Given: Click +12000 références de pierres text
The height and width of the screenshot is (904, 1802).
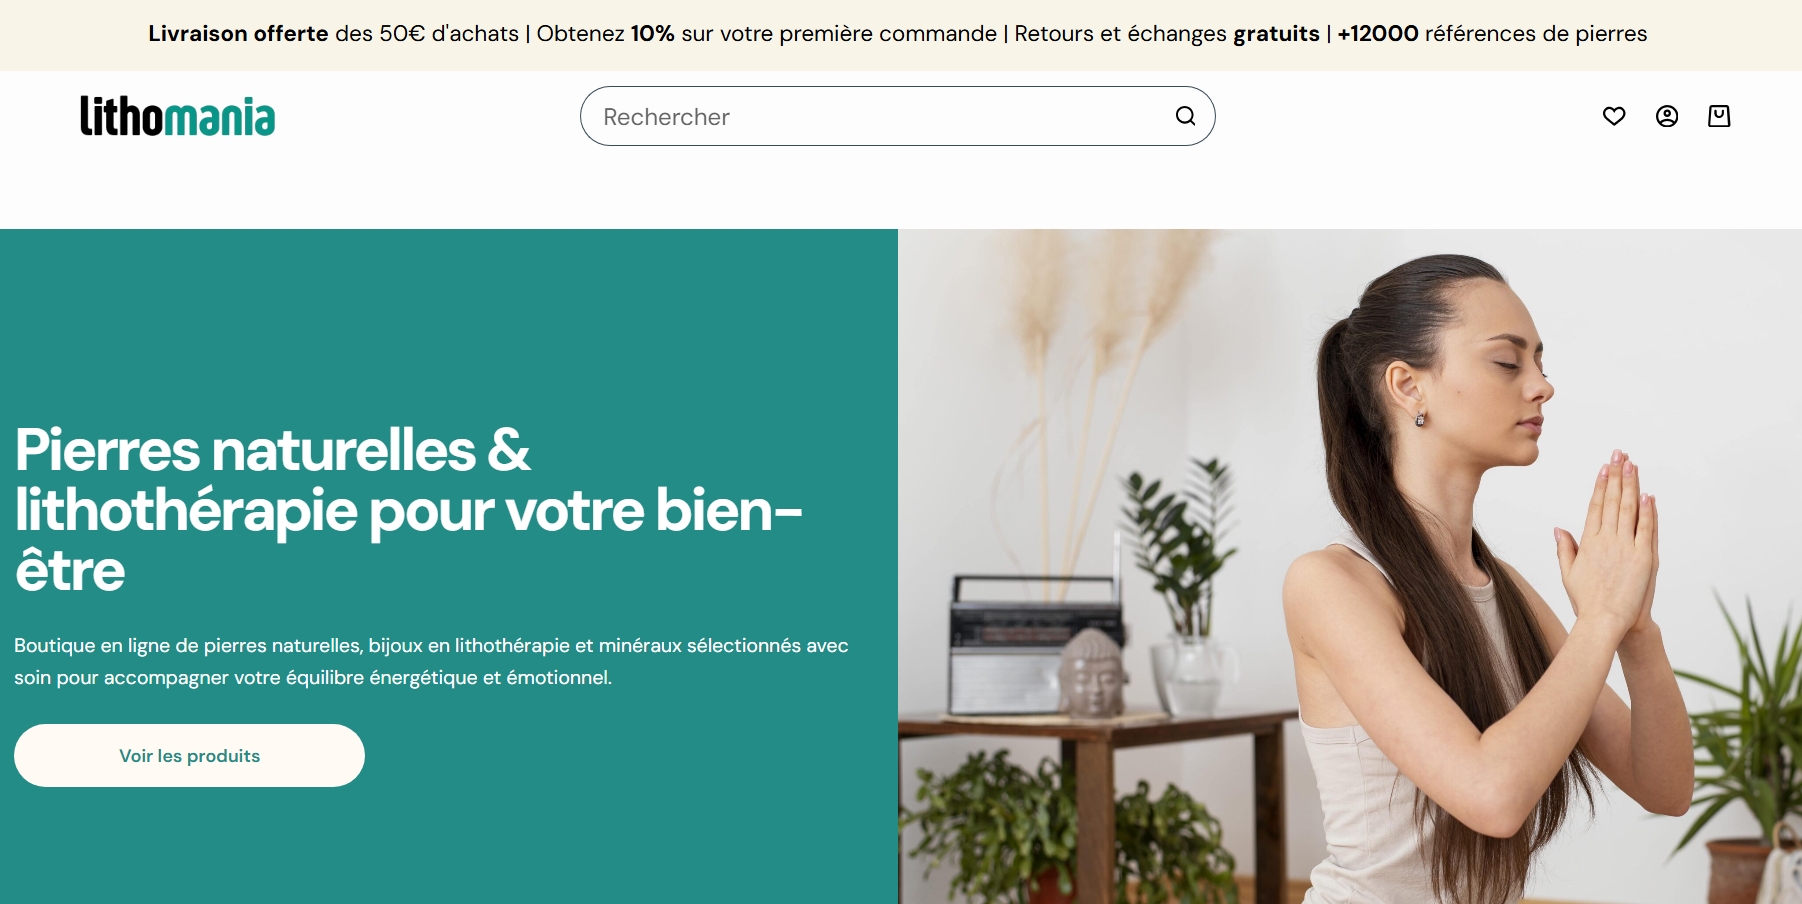Looking at the screenshot, I should (x=1492, y=34).
